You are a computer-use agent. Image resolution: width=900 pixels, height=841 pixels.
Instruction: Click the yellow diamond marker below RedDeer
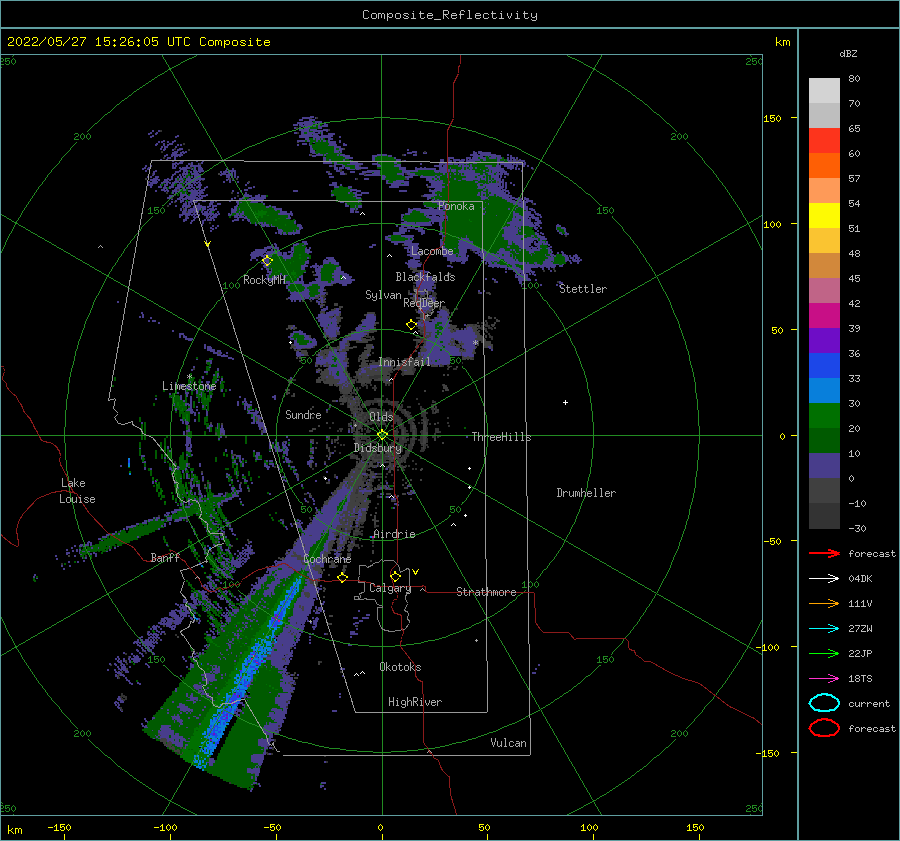click(x=411, y=325)
